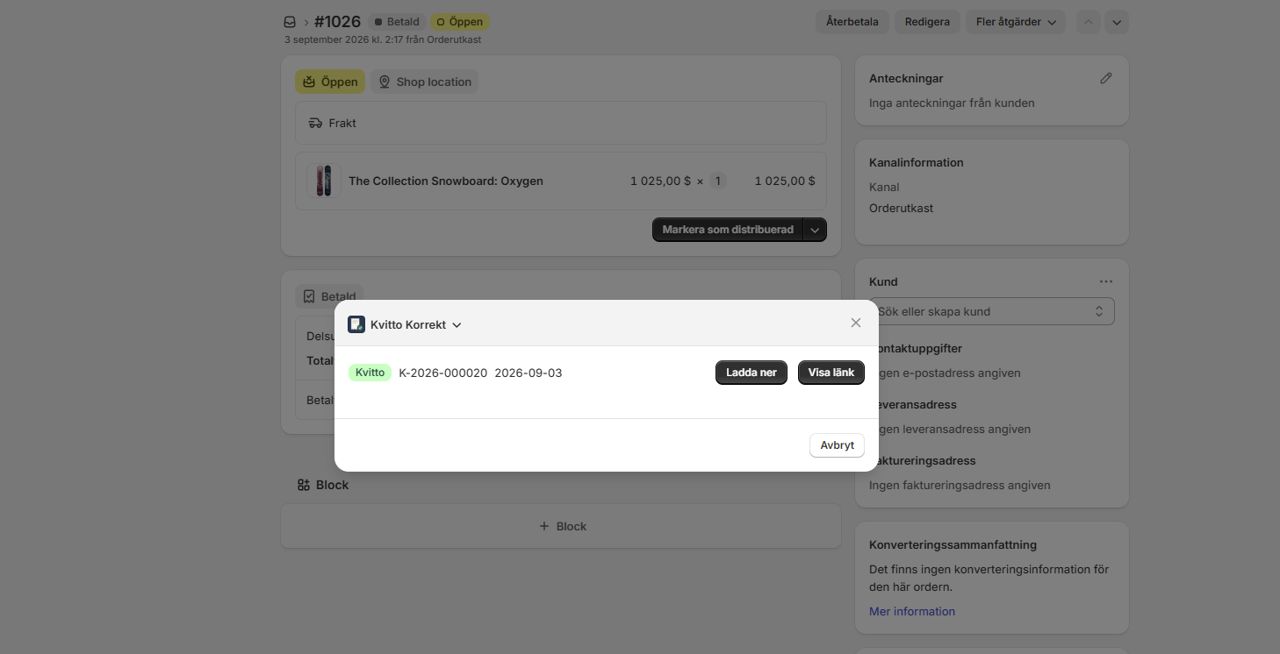Viewport: 1280px width, 654px height.
Task: Click the Shop location pin badge
Action: click(424, 82)
